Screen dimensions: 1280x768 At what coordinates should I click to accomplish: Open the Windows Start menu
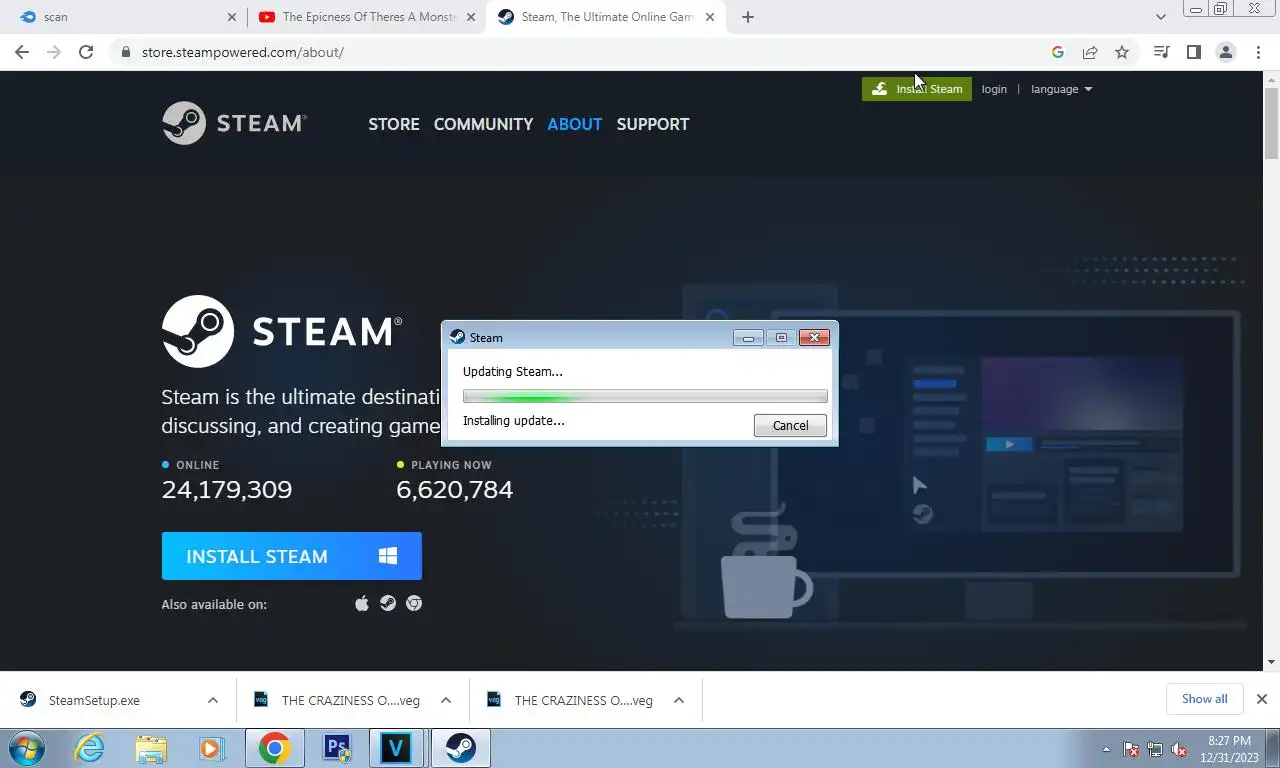(x=27, y=748)
